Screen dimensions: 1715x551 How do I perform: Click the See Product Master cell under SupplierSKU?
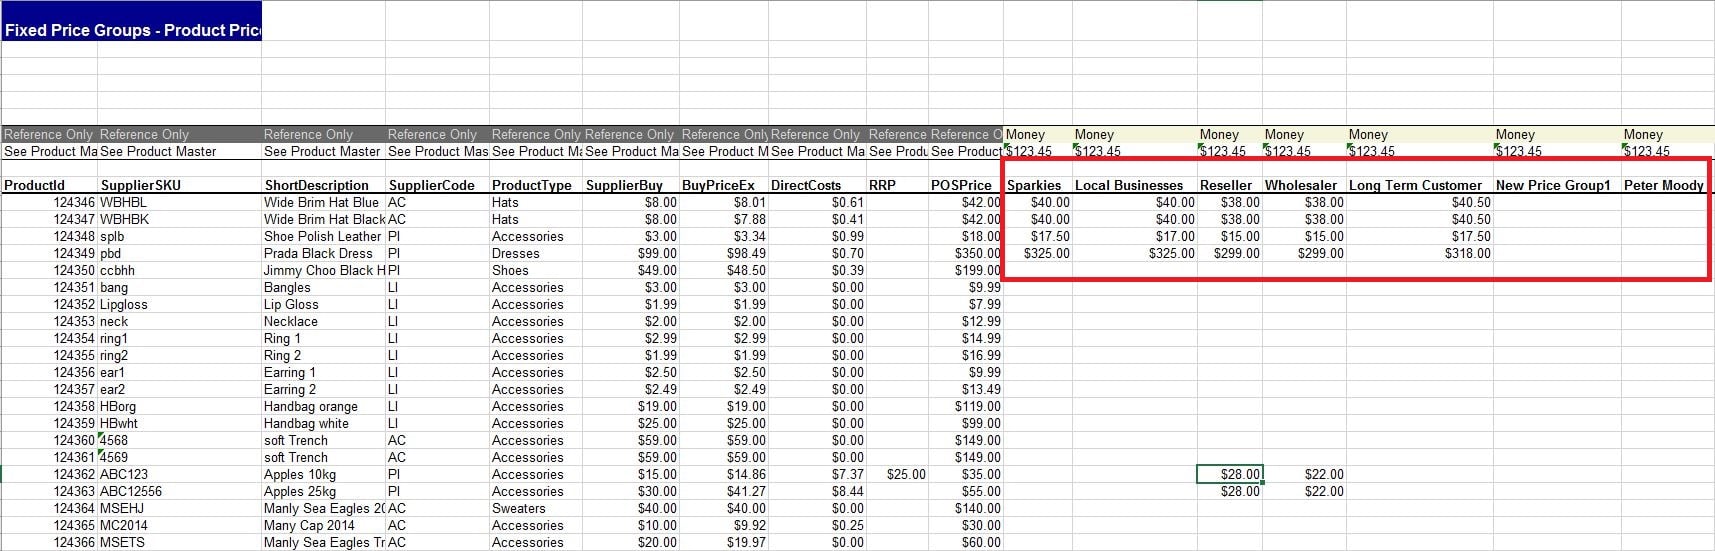pyautogui.click(x=180, y=151)
